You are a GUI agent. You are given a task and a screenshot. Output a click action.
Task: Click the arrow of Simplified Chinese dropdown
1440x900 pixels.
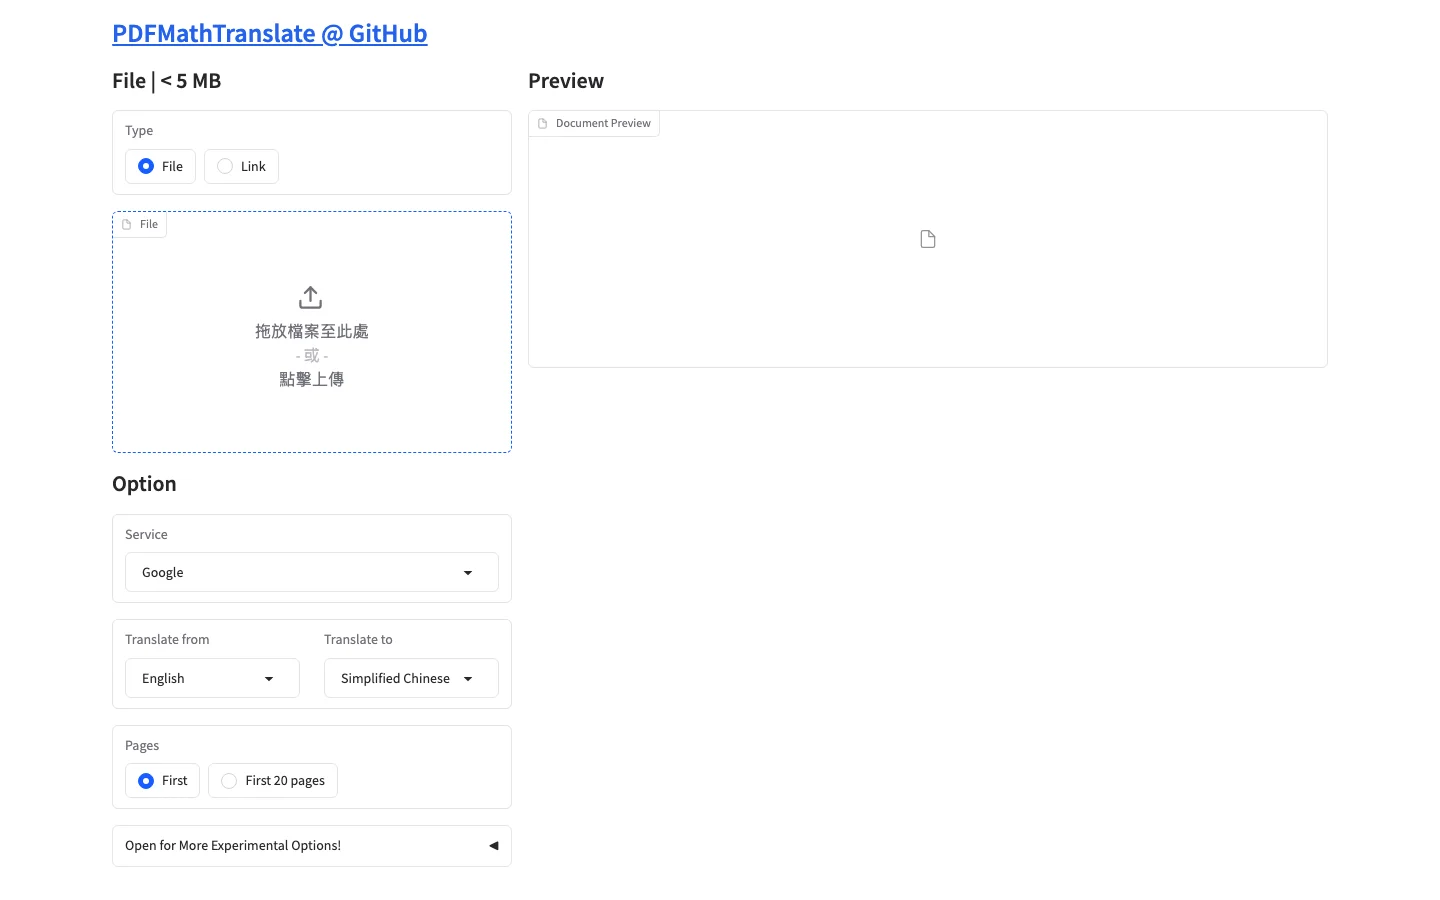coord(468,679)
